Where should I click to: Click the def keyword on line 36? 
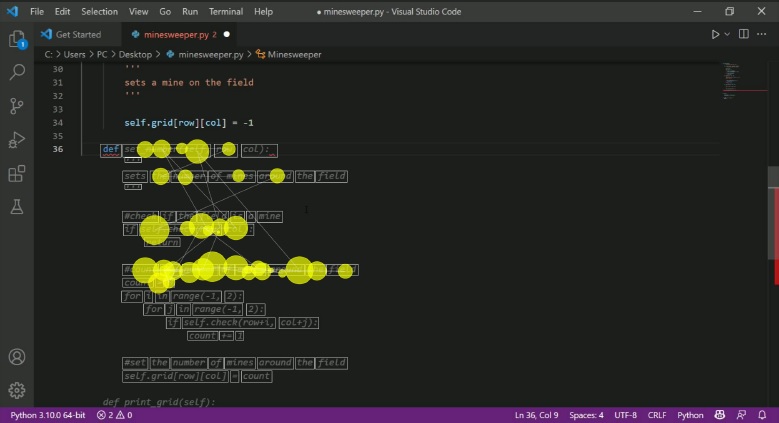(x=111, y=149)
